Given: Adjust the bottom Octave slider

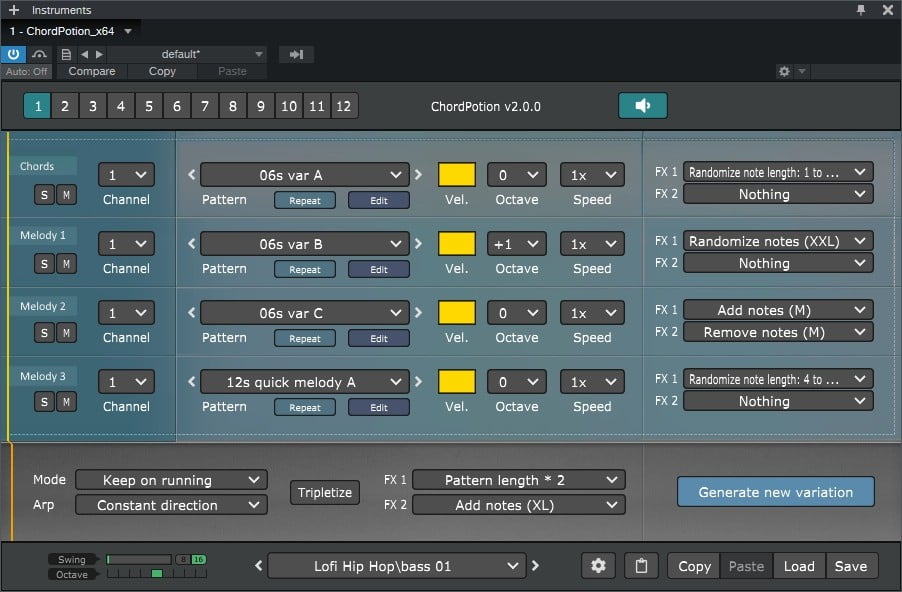Looking at the screenshot, I should [x=156, y=574].
